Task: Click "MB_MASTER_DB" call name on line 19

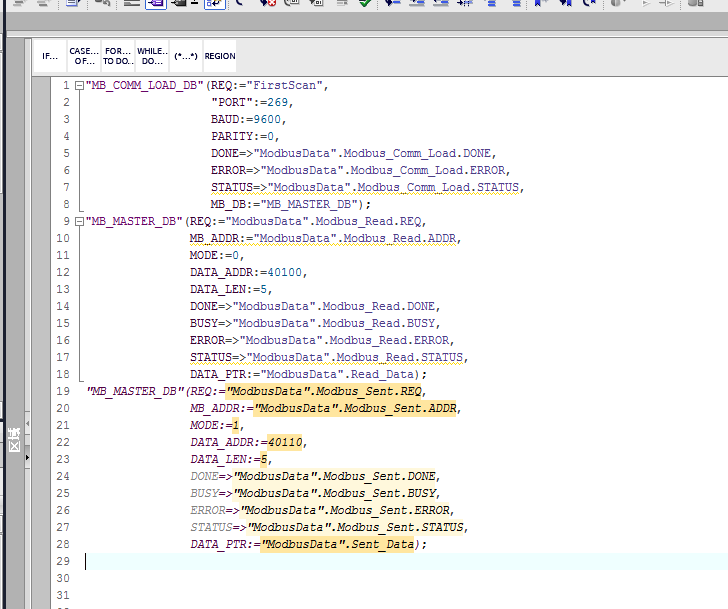Action: (135, 391)
